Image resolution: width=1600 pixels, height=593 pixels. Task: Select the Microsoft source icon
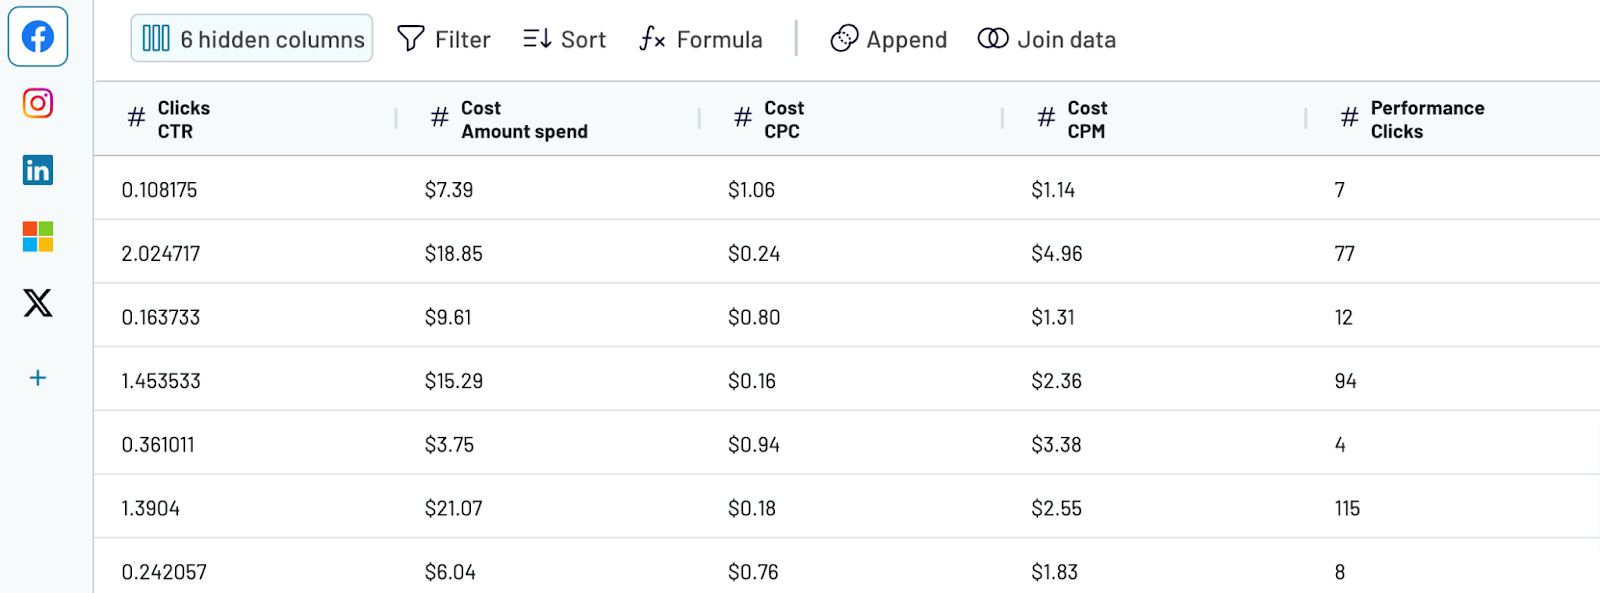coord(38,237)
